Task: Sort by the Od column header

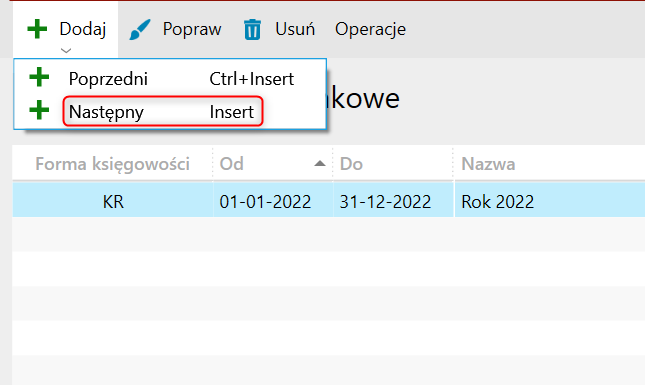Action: pos(273,164)
